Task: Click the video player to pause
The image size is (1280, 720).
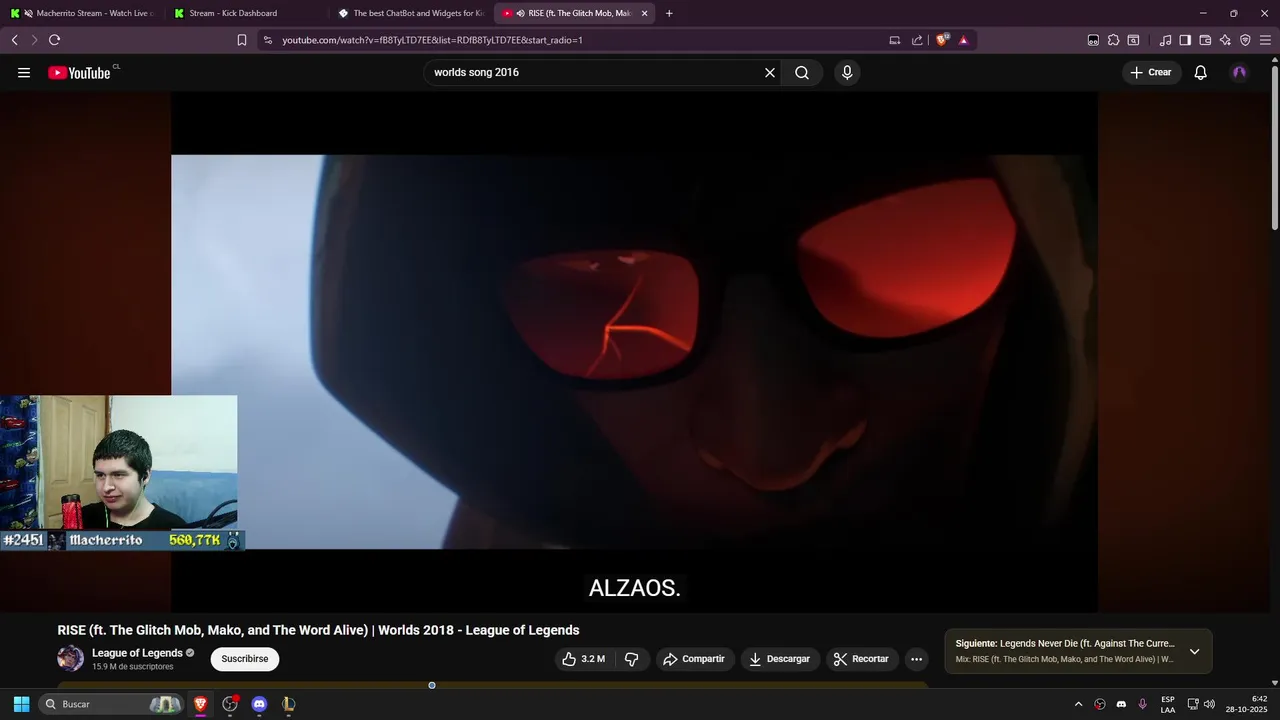Action: 634,350
